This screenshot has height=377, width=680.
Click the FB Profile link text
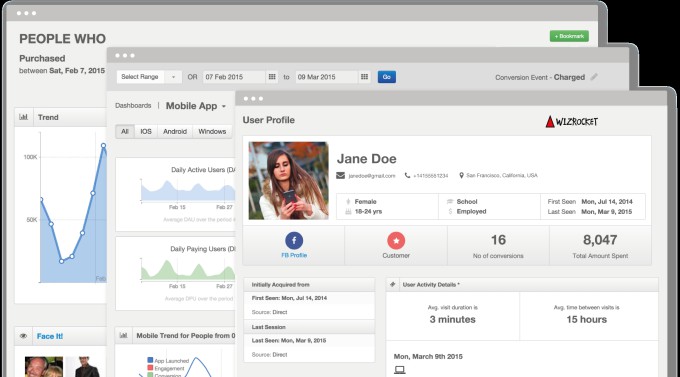click(294, 255)
